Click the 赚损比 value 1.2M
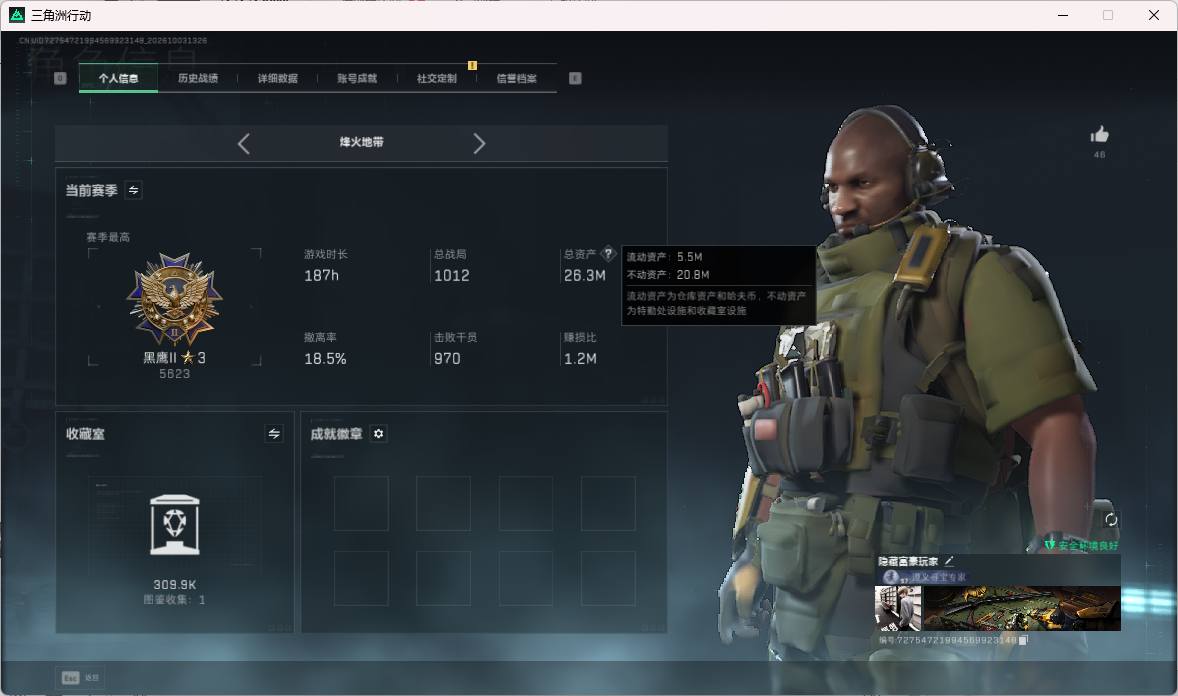This screenshot has width=1178, height=696. point(580,359)
